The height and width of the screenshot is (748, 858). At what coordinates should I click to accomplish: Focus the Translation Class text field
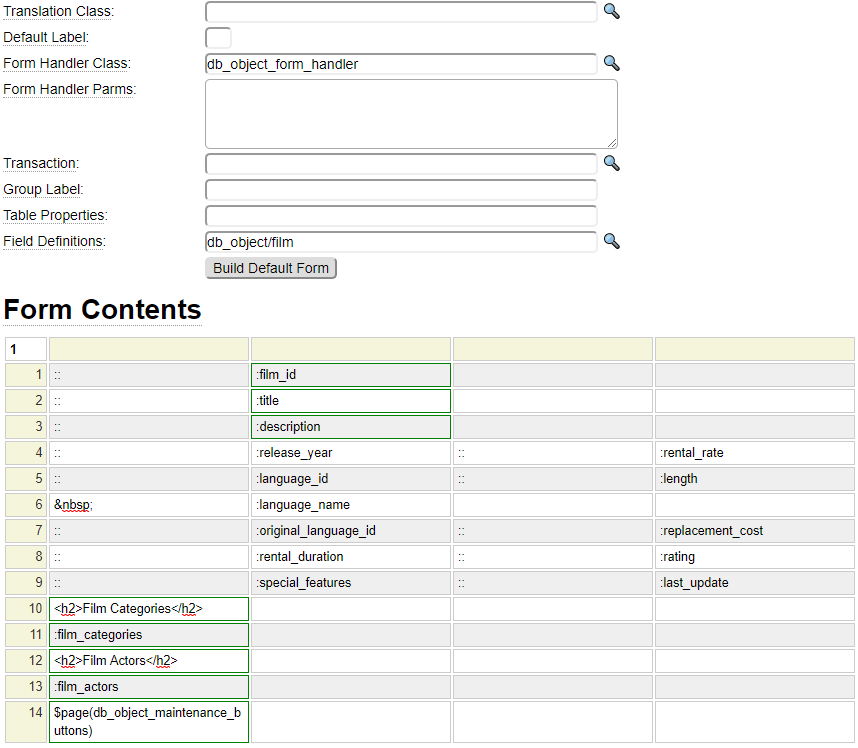400,12
